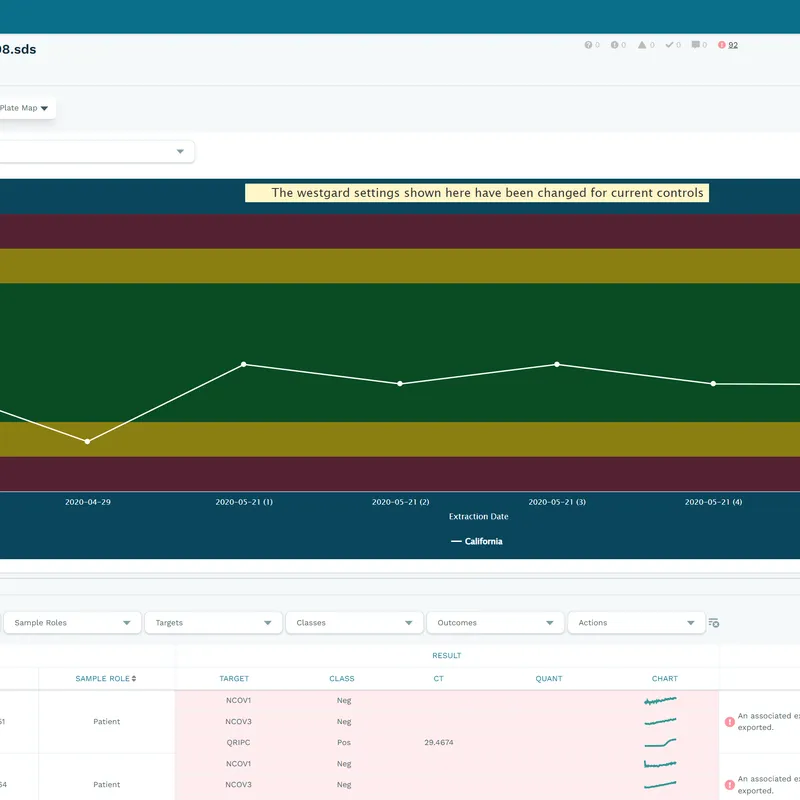
Task: Click the westgard settings changed notification banner
Action: pos(477,193)
